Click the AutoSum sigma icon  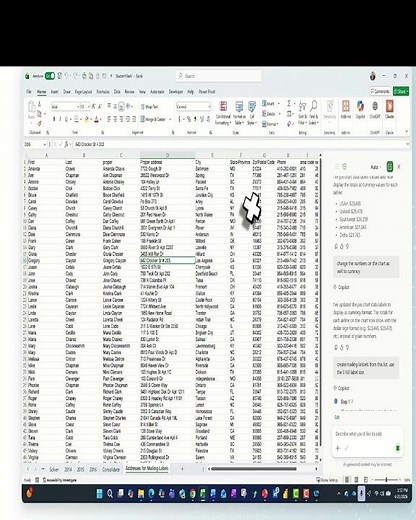click(x=289, y=104)
